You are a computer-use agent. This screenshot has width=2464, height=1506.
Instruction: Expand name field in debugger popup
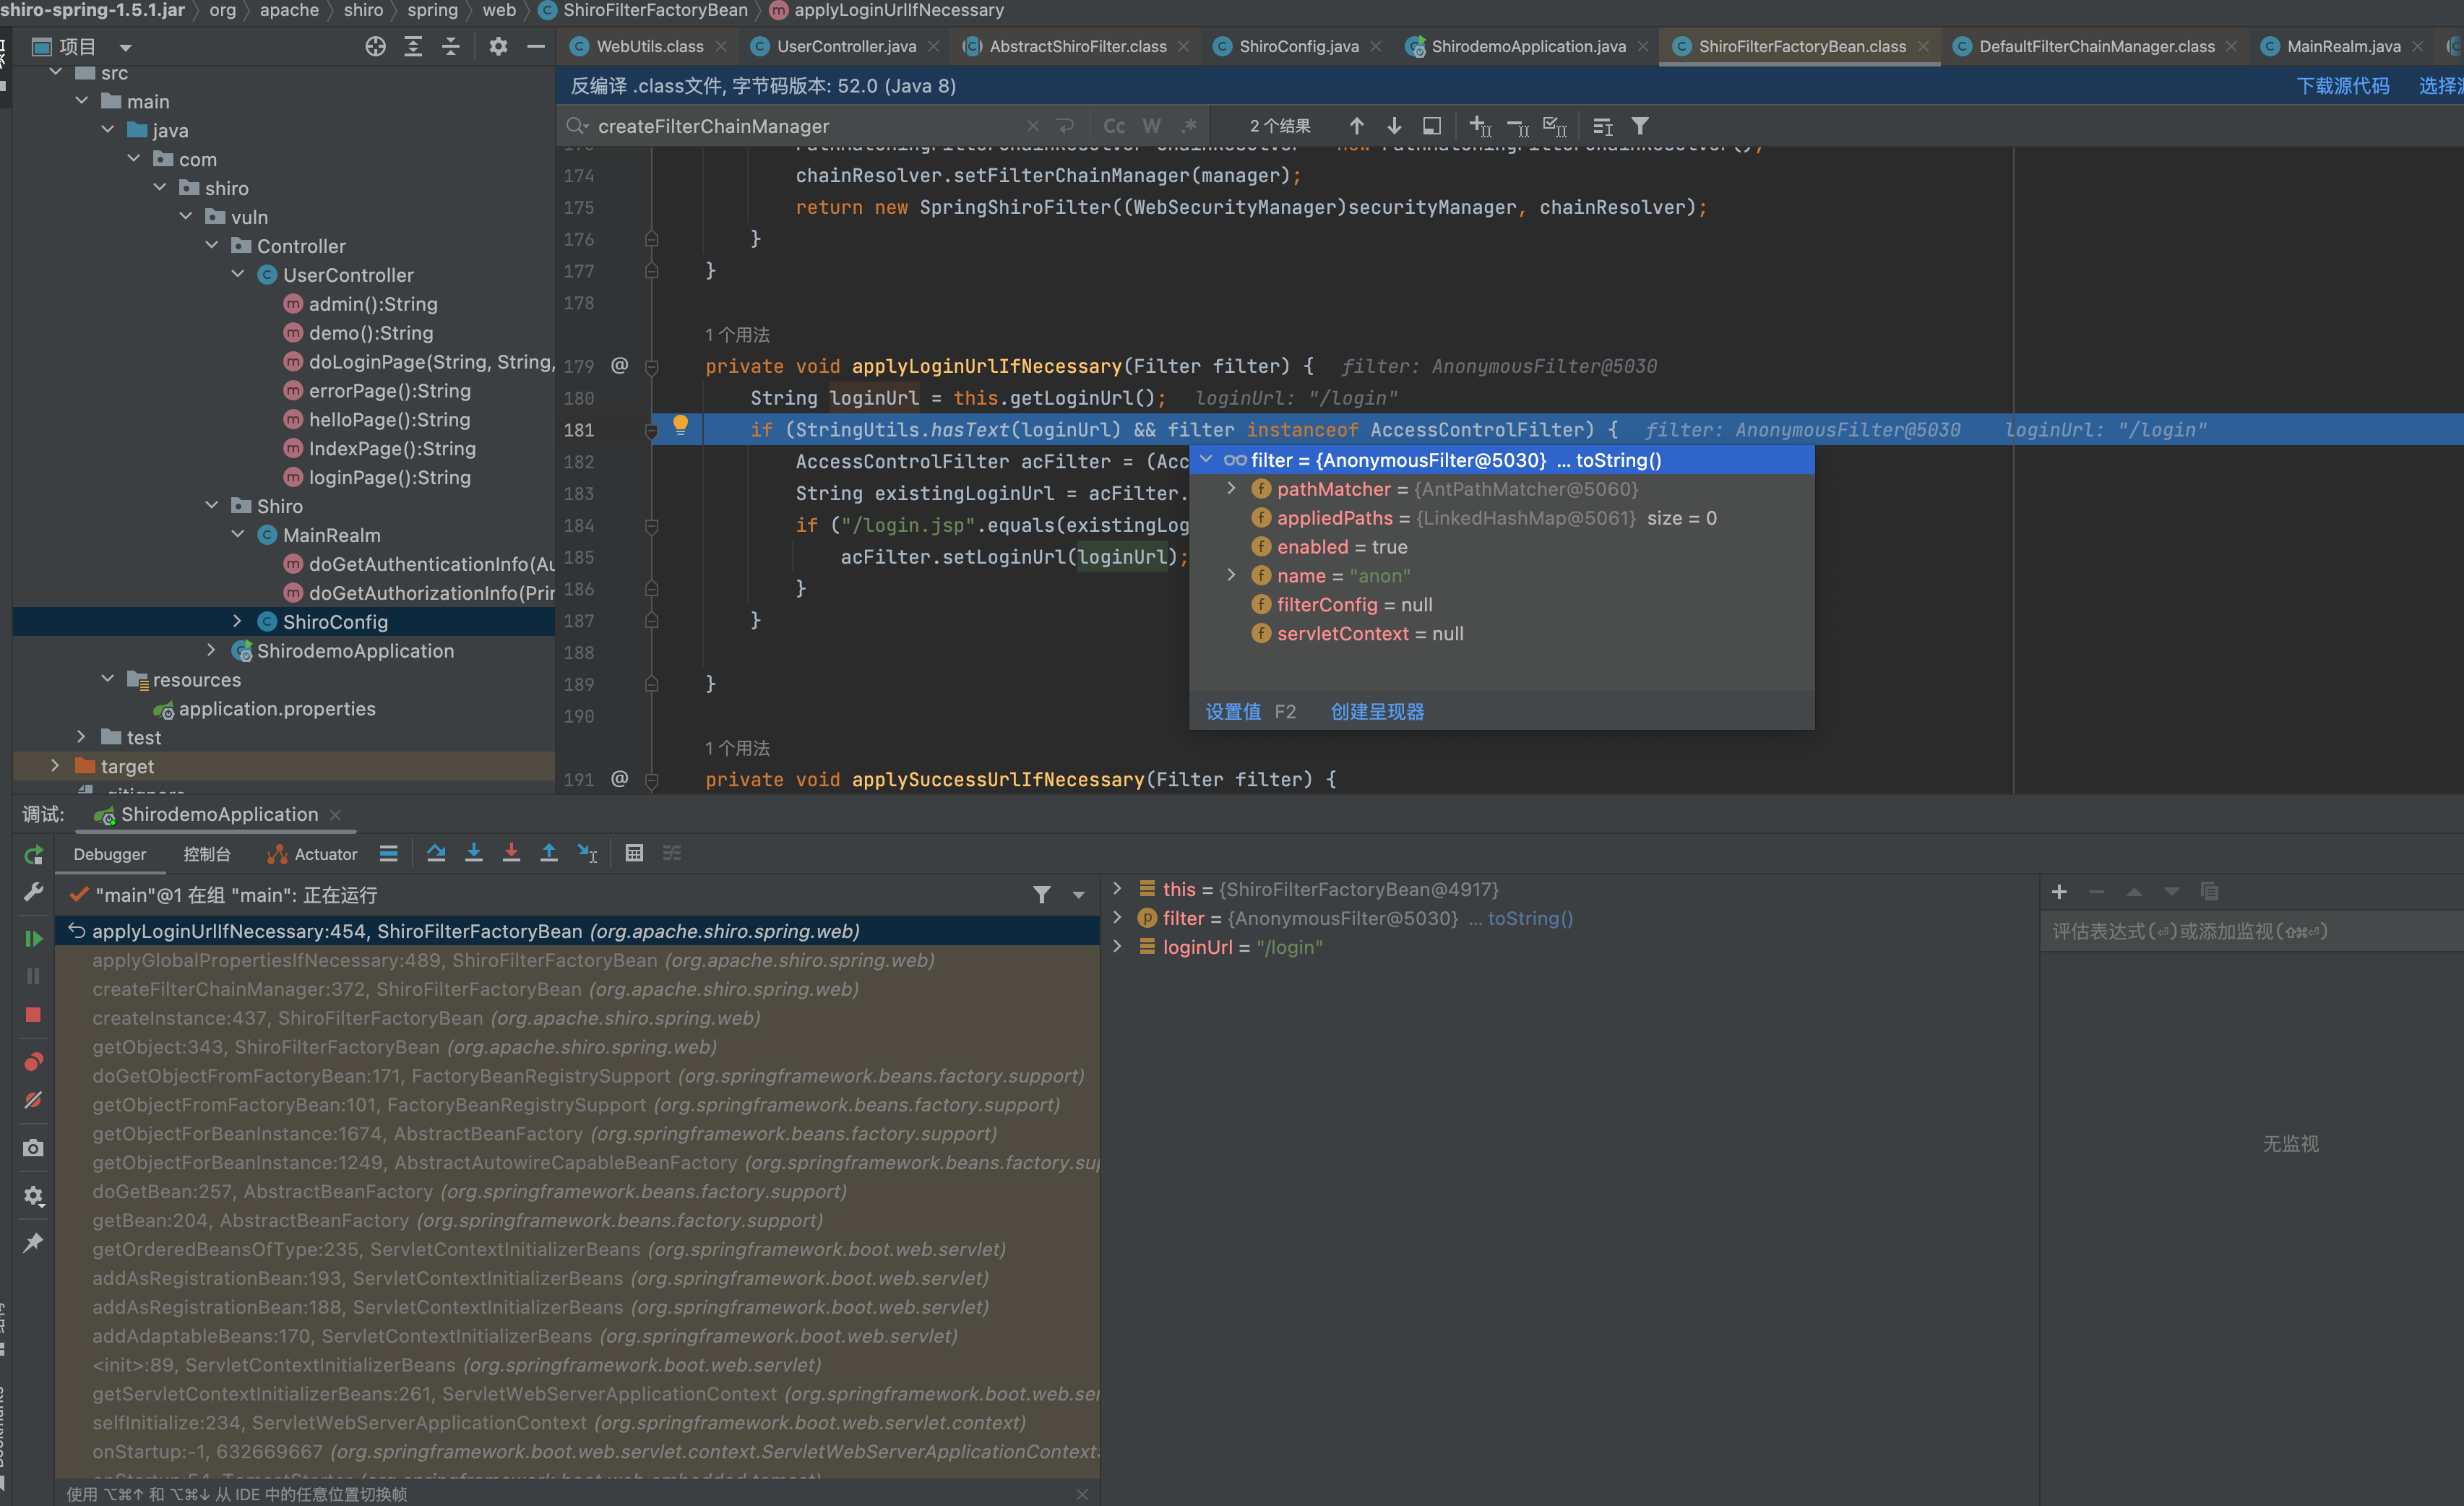click(x=1231, y=575)
